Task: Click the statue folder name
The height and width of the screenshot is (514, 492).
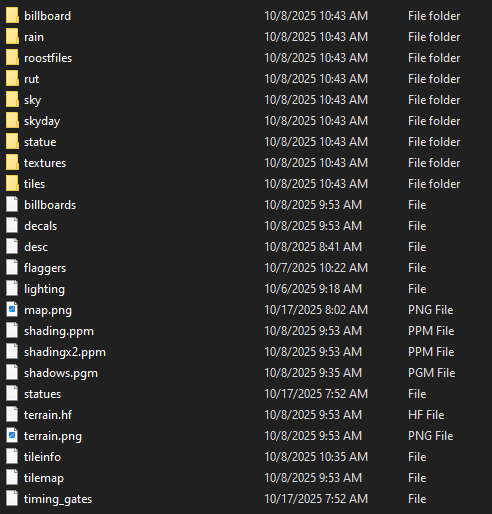Action: coord(40,142)
